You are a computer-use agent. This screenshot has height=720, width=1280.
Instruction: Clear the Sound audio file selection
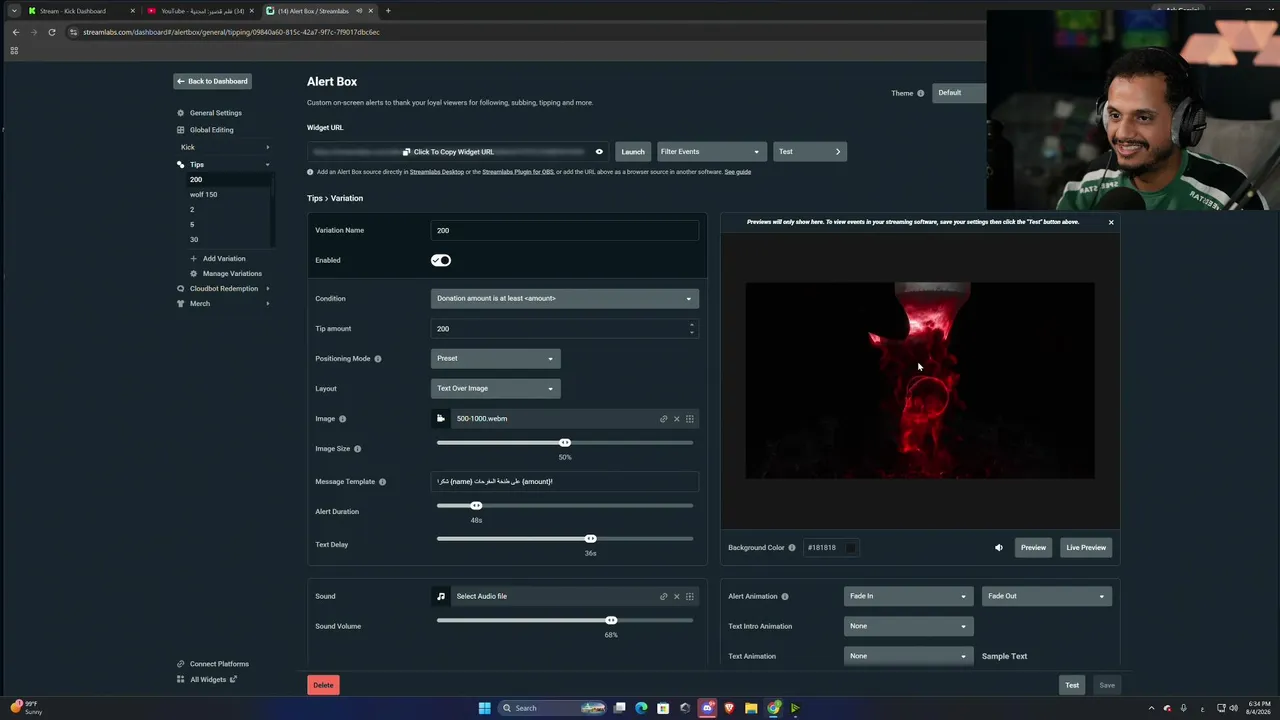(x=676, y=597)
